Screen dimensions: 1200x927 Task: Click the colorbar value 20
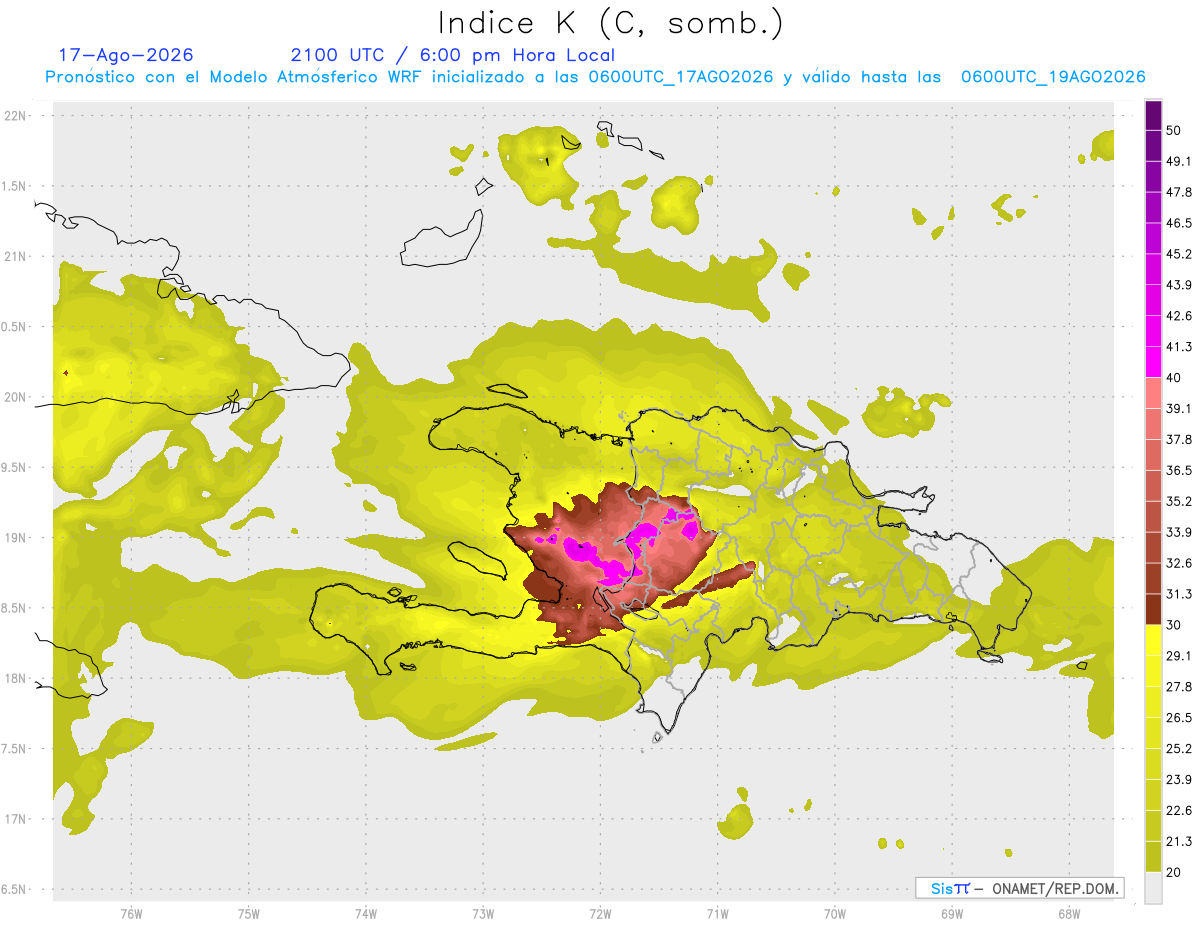click(1174, 872)
